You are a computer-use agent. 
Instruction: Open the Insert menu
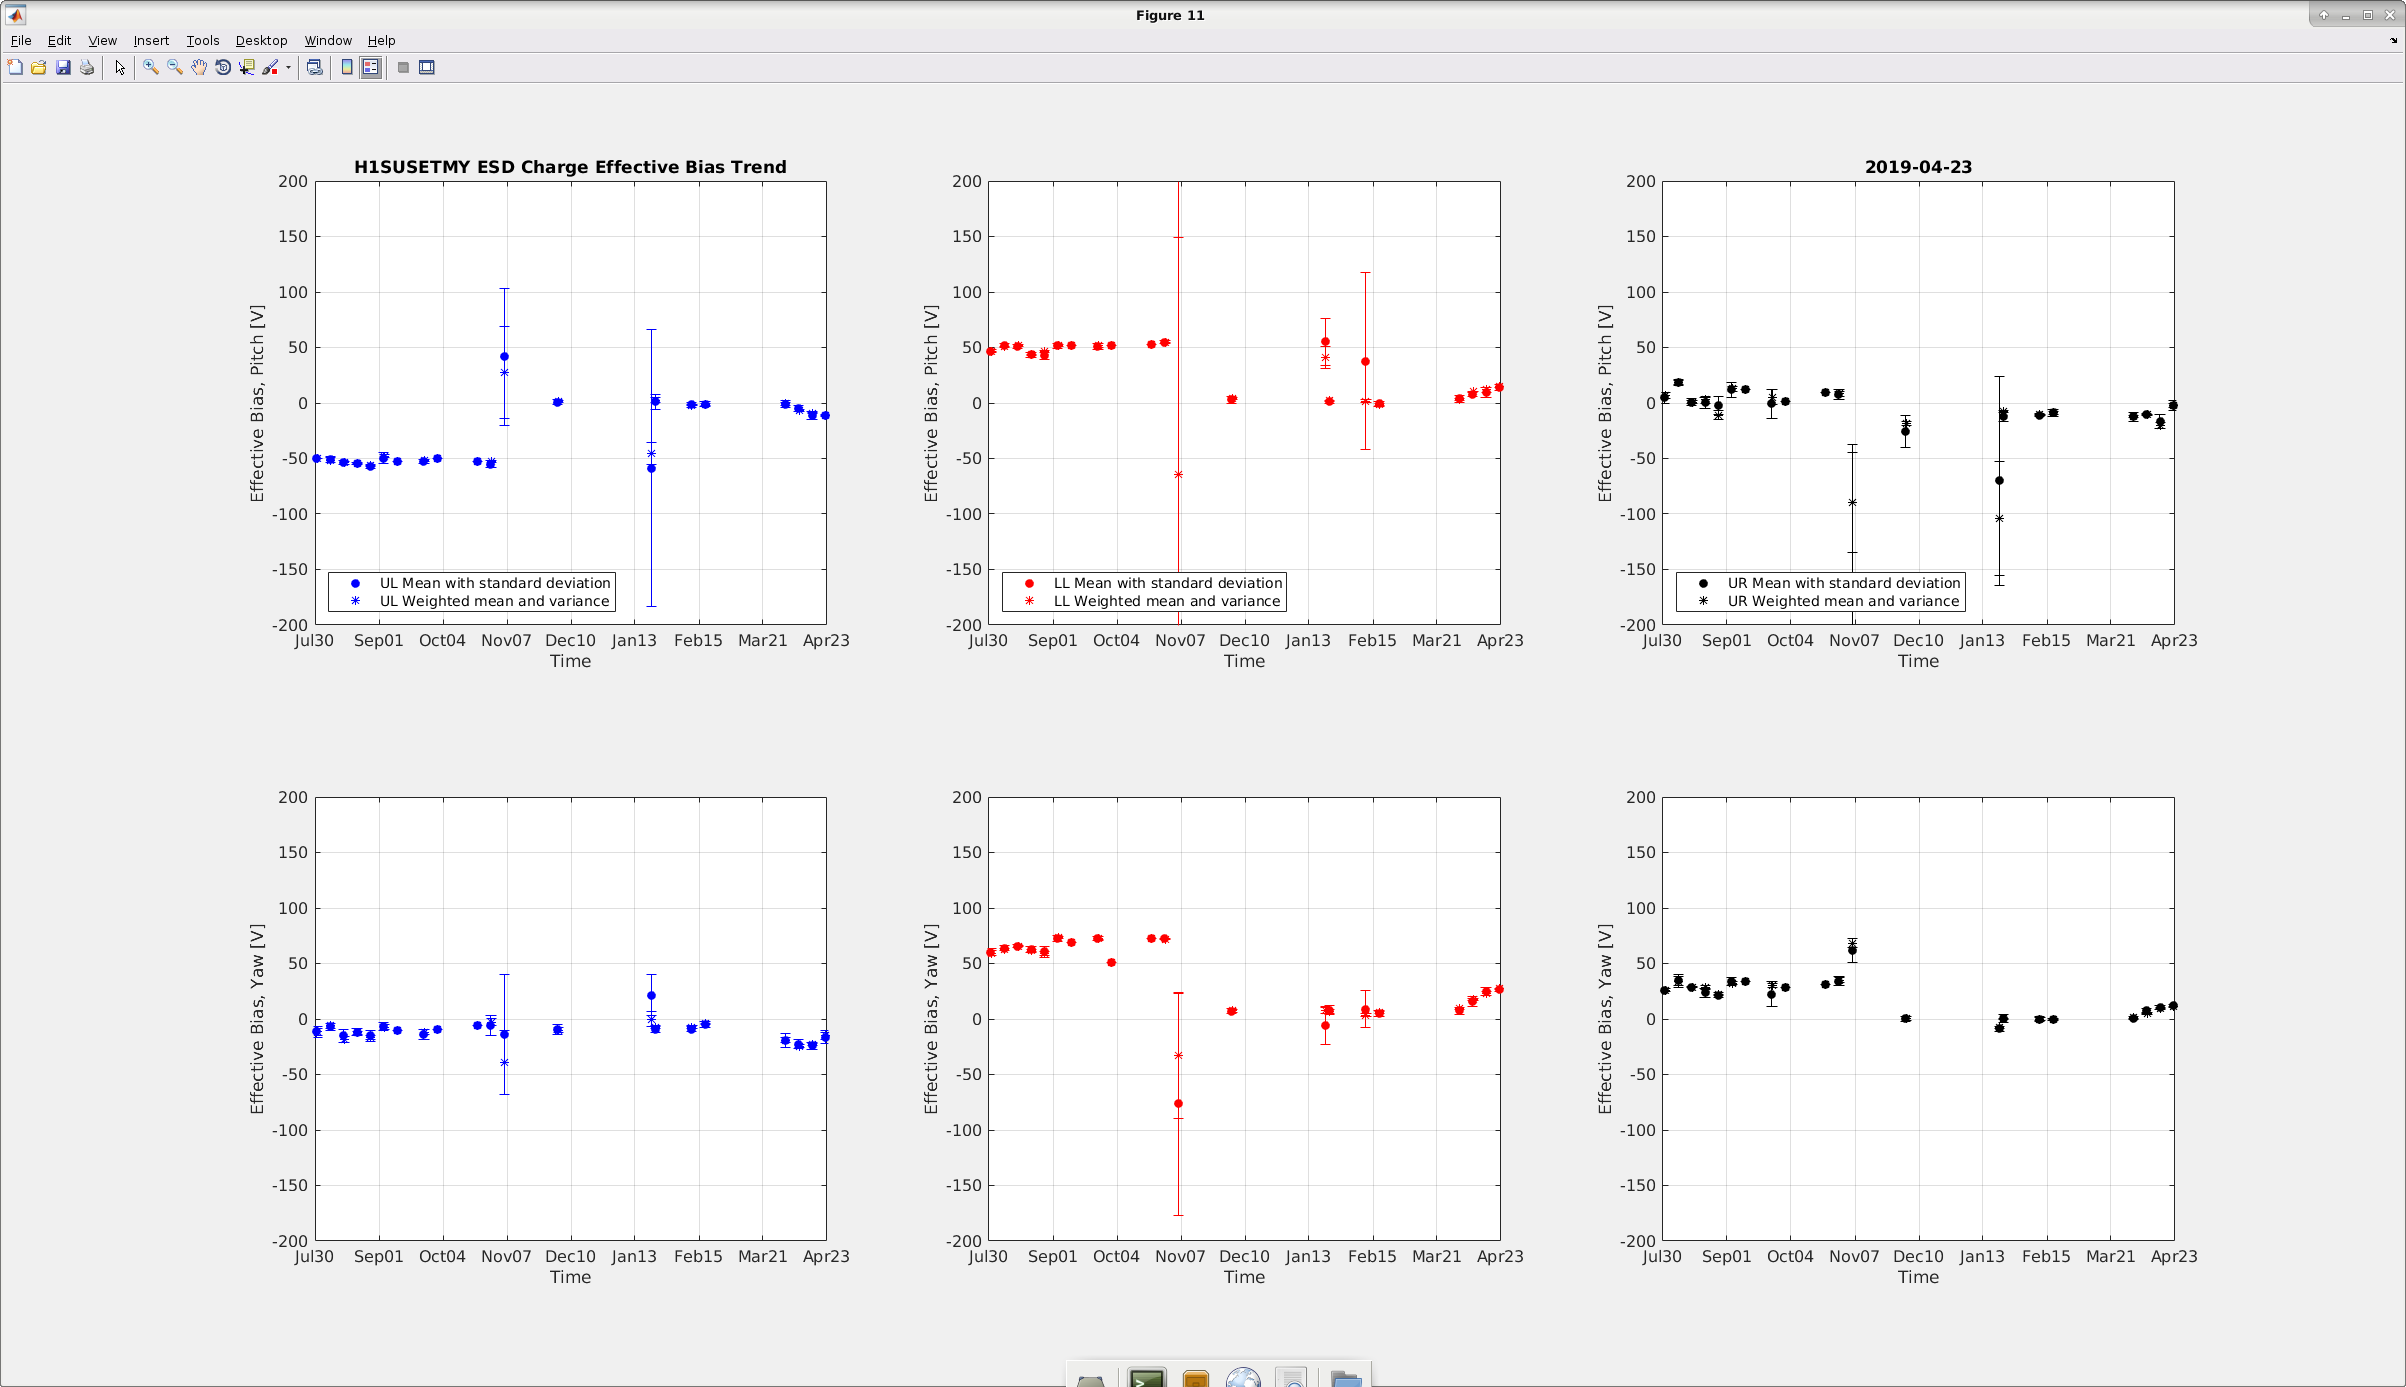pos(151,41)
